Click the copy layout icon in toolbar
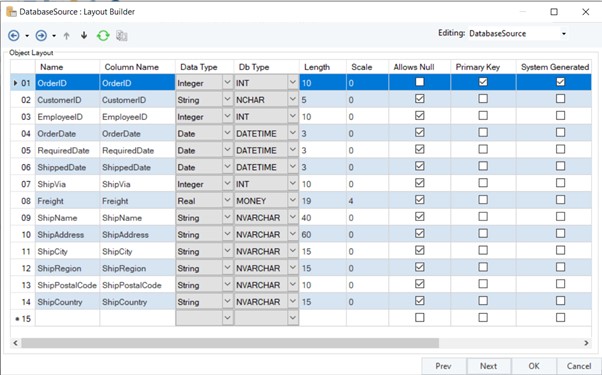 coord(122,36)
